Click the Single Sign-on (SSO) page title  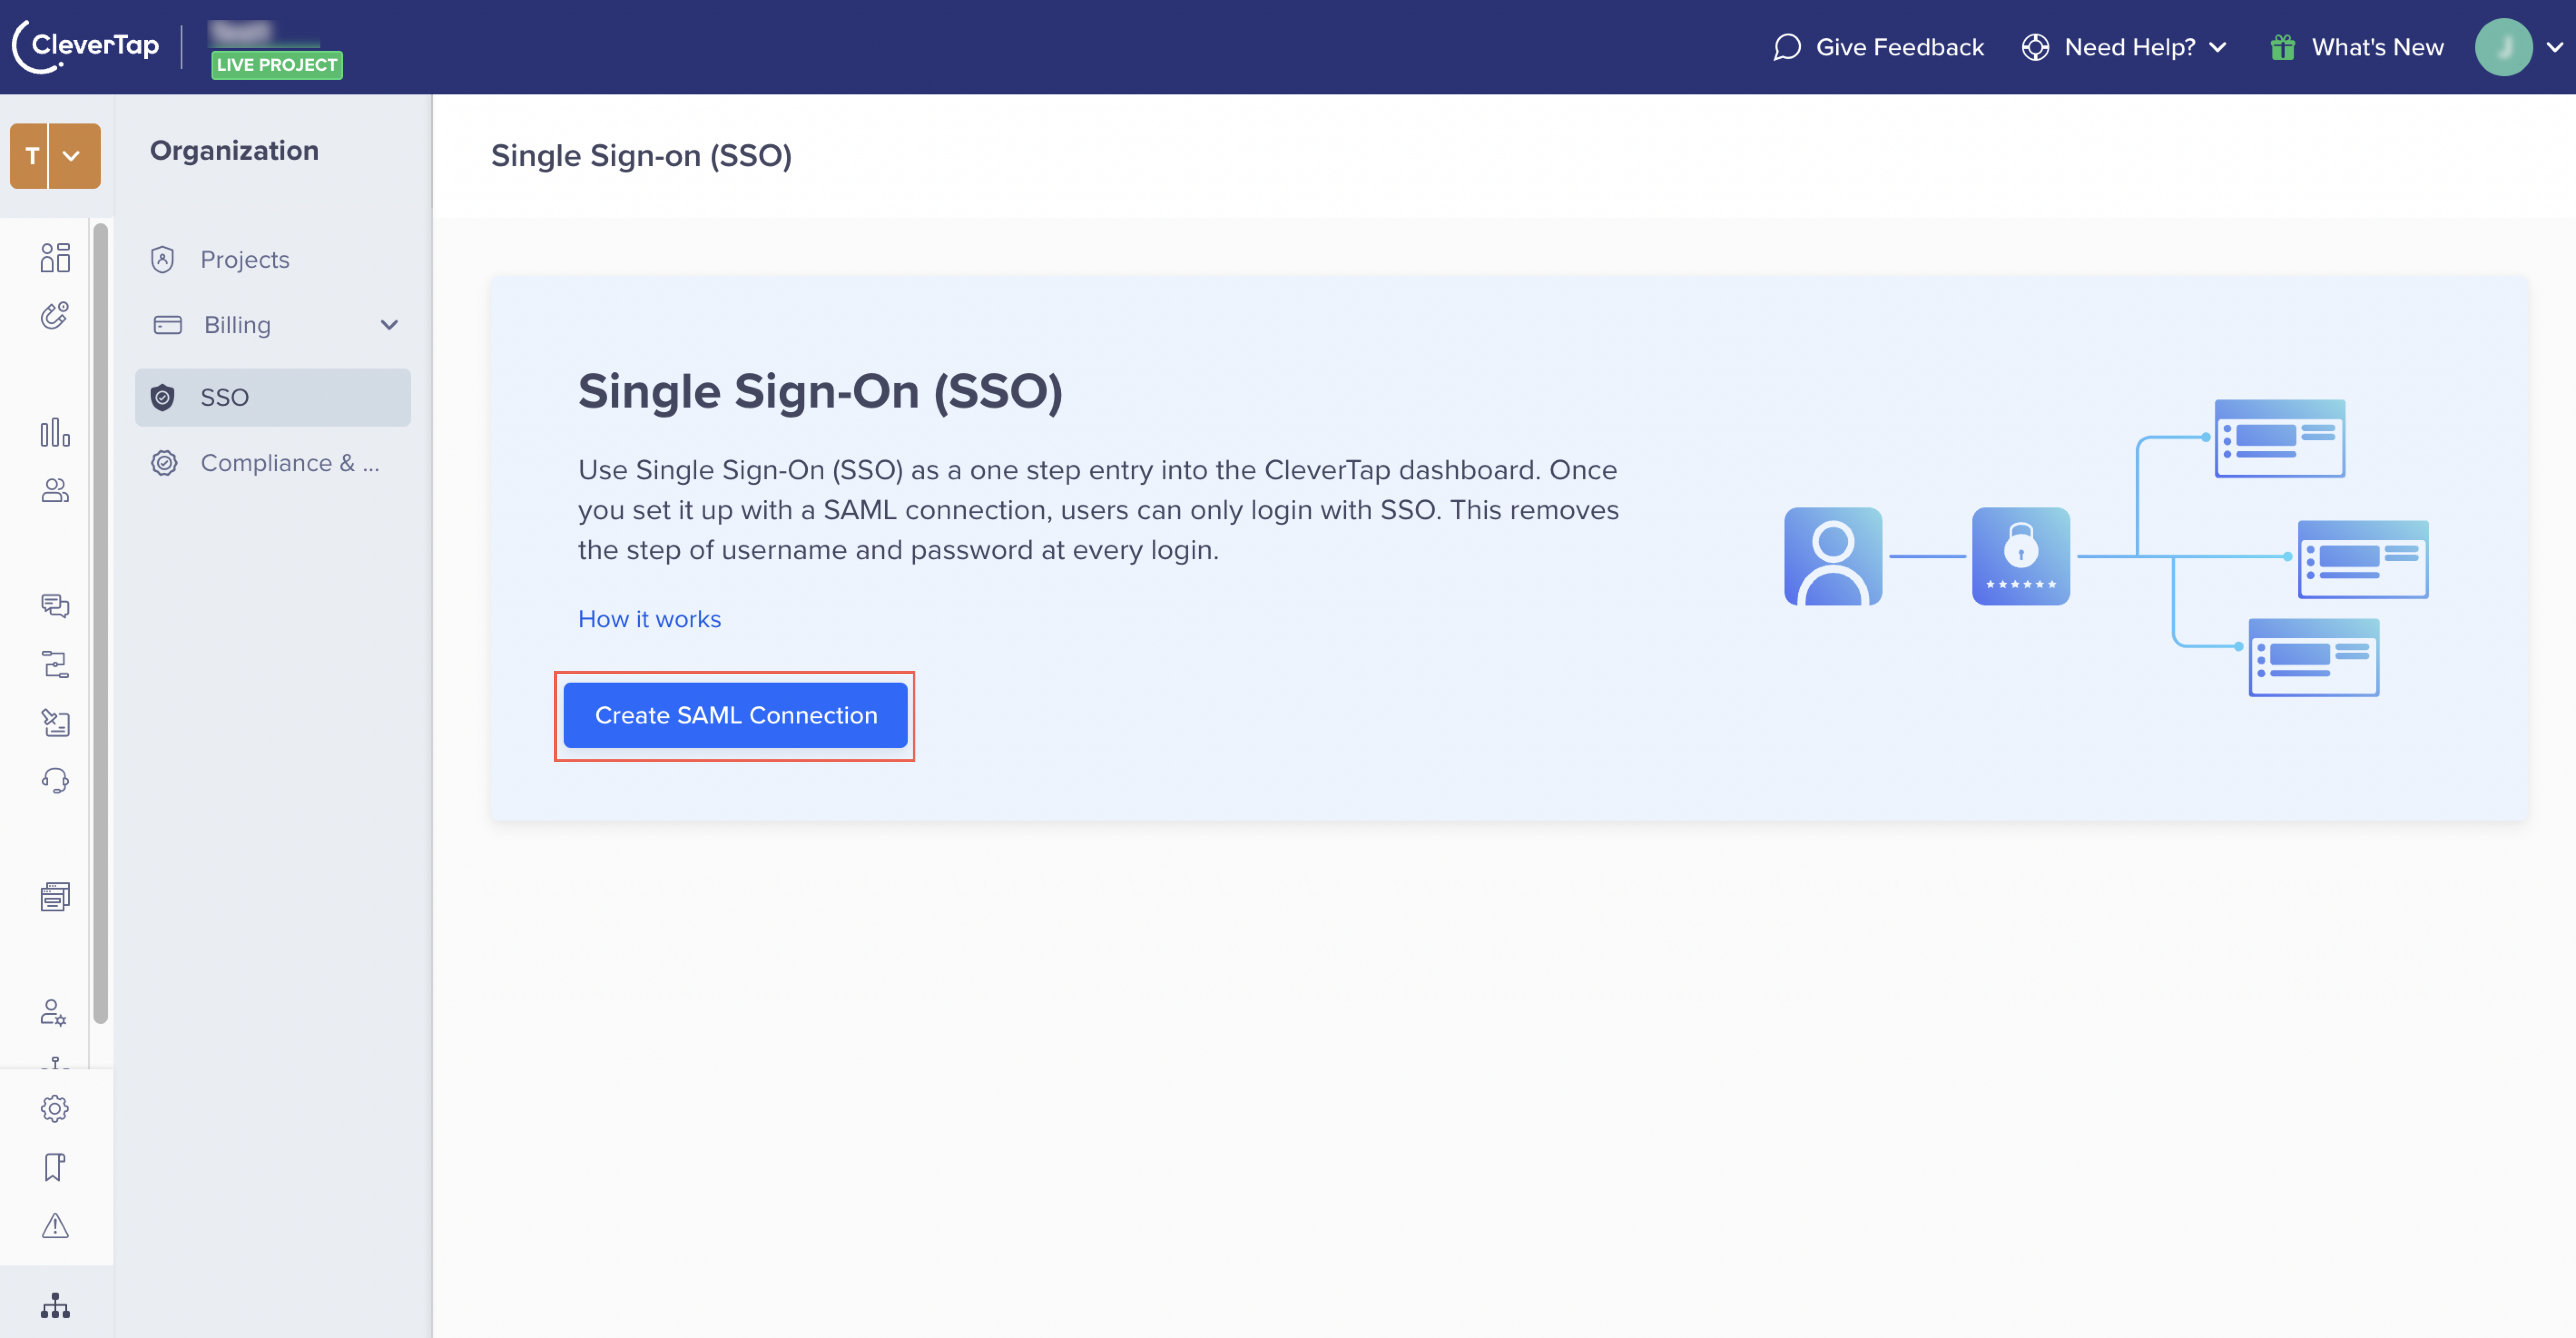coord(641,156)
